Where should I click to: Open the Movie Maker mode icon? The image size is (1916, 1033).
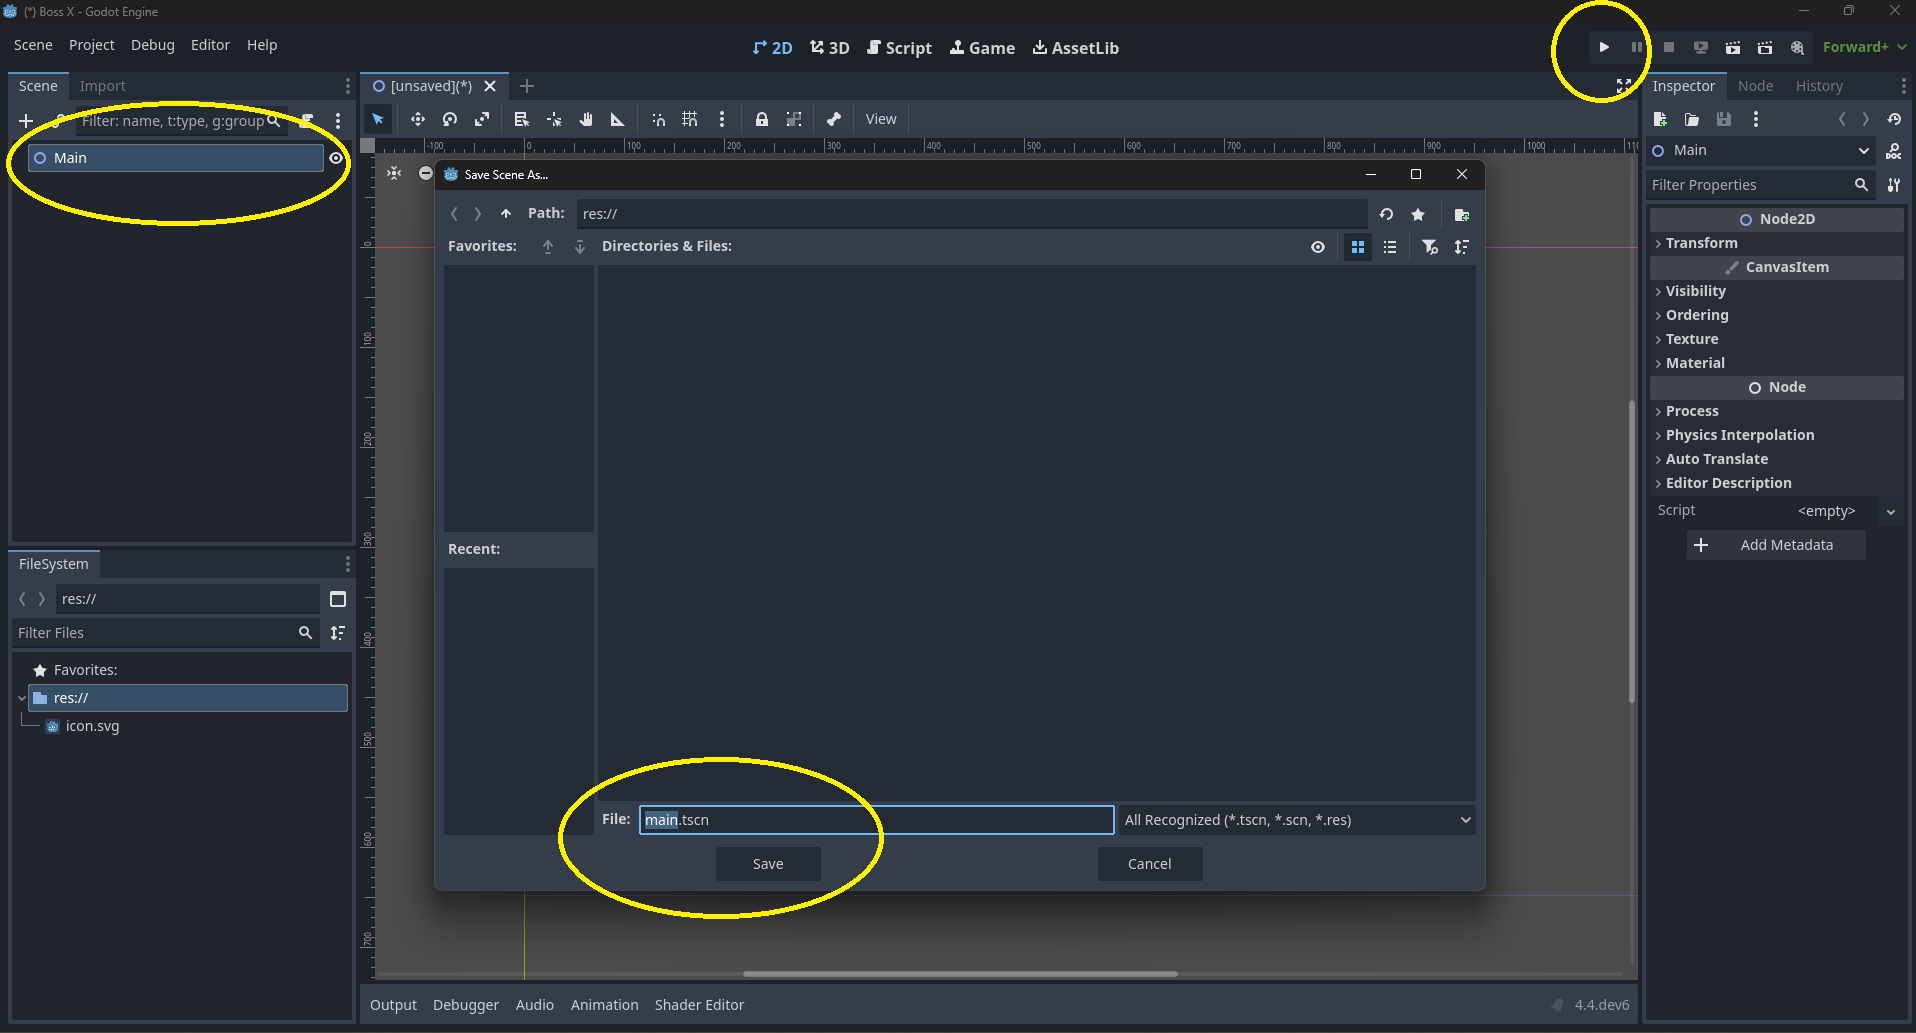(x=1797, y=47)
